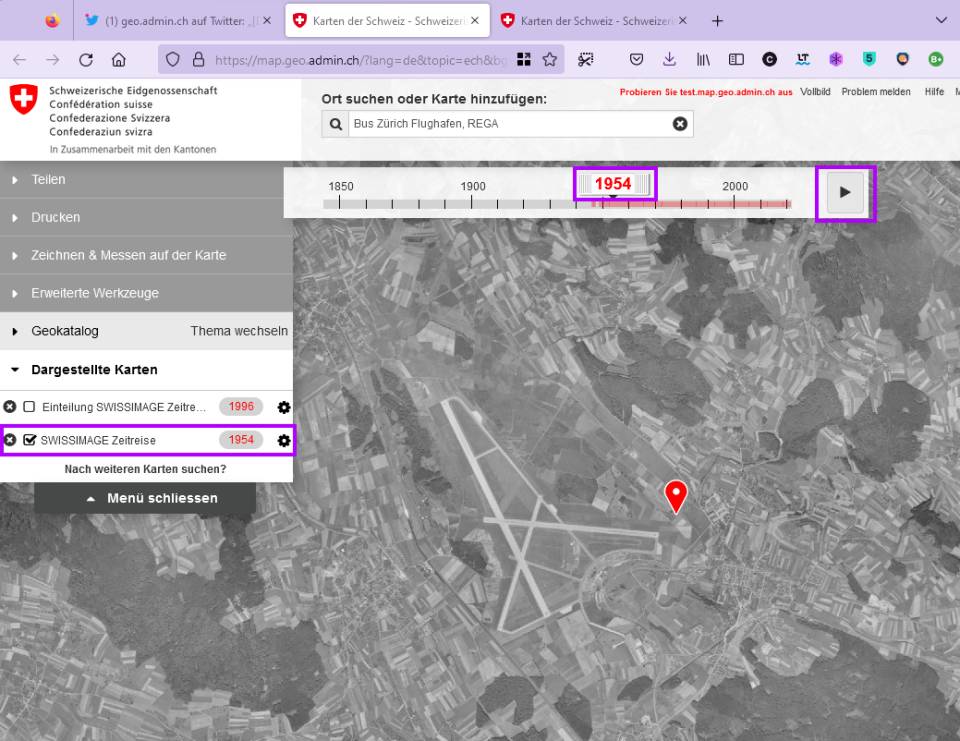Screen dimensions: 960x741
Task: Click the magnifier icon in the search bar
Action: [x=335, y=124]
